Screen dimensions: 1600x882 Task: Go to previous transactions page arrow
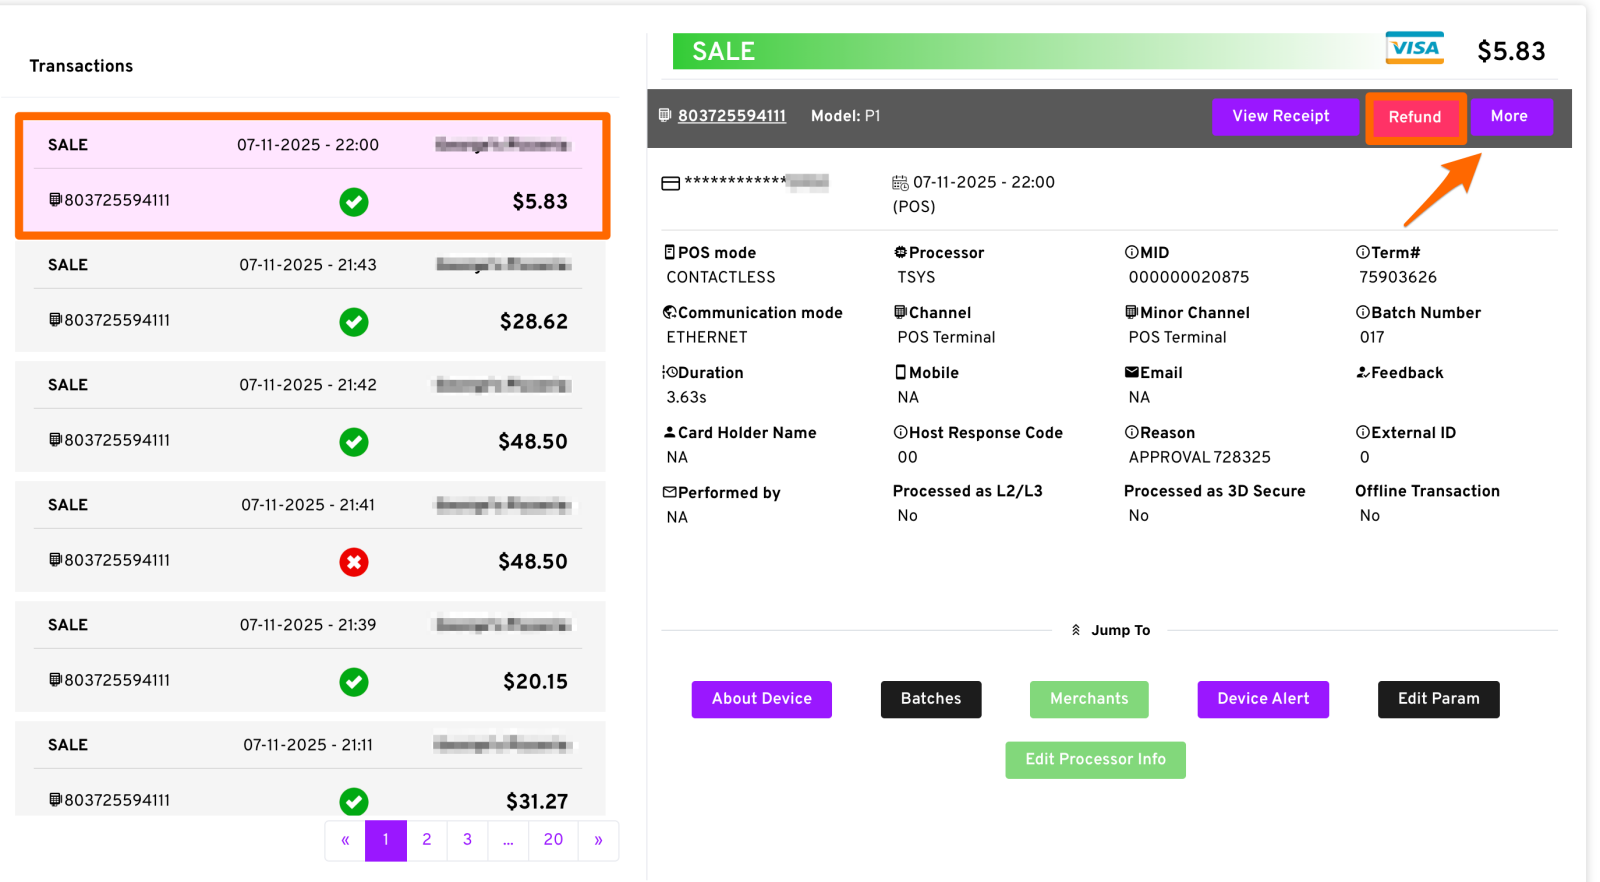[x=345, y=840]
